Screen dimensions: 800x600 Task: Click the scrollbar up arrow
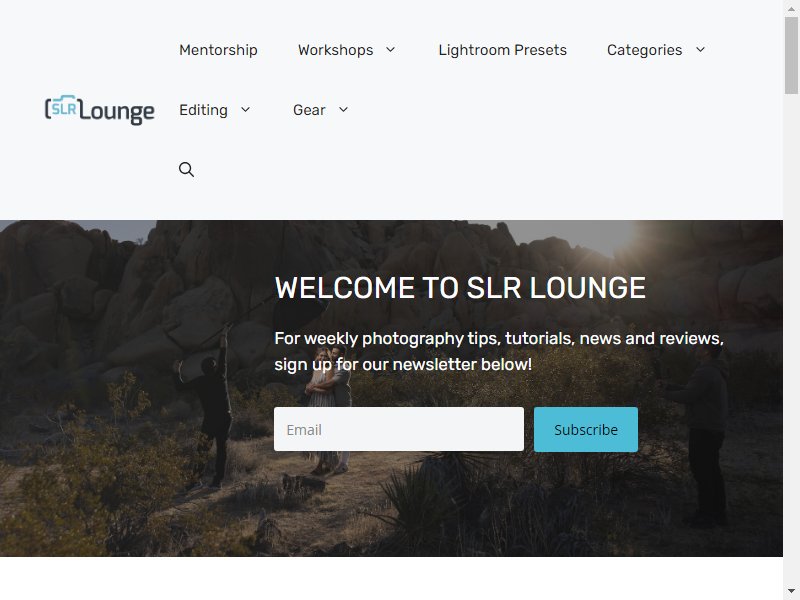pos(791,8)
